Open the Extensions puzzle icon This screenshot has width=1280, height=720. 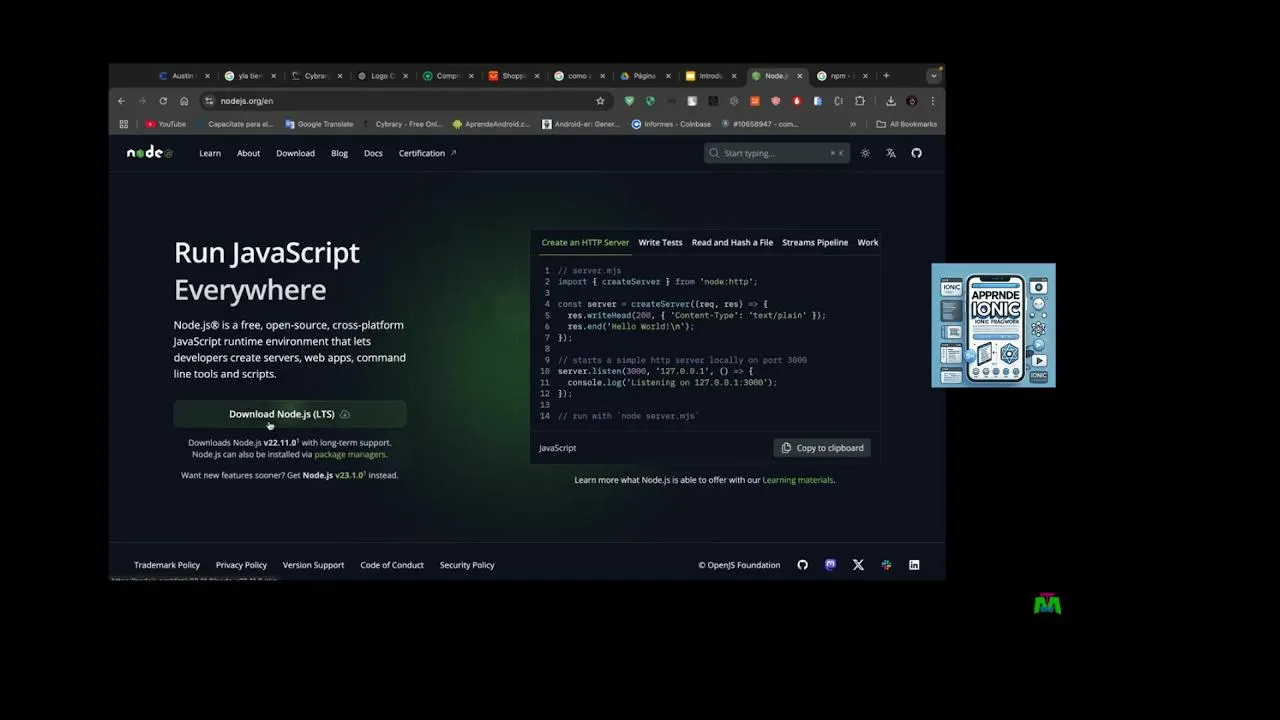click(x=859, y=101)
